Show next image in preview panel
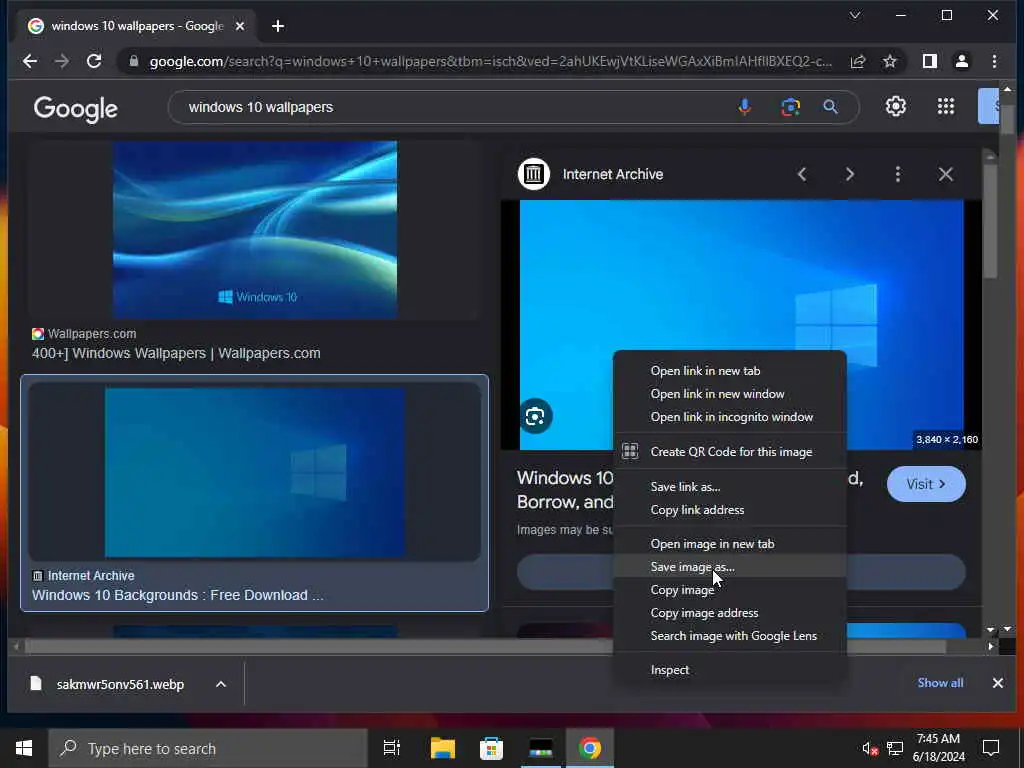Viewport: 1024px width, 768px height. tap(849, 174)
